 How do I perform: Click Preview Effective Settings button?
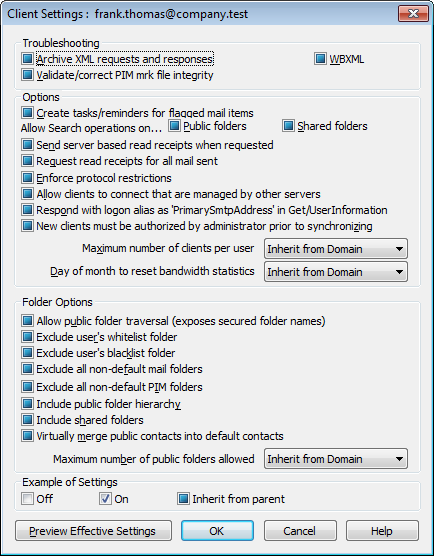(93, 531)
